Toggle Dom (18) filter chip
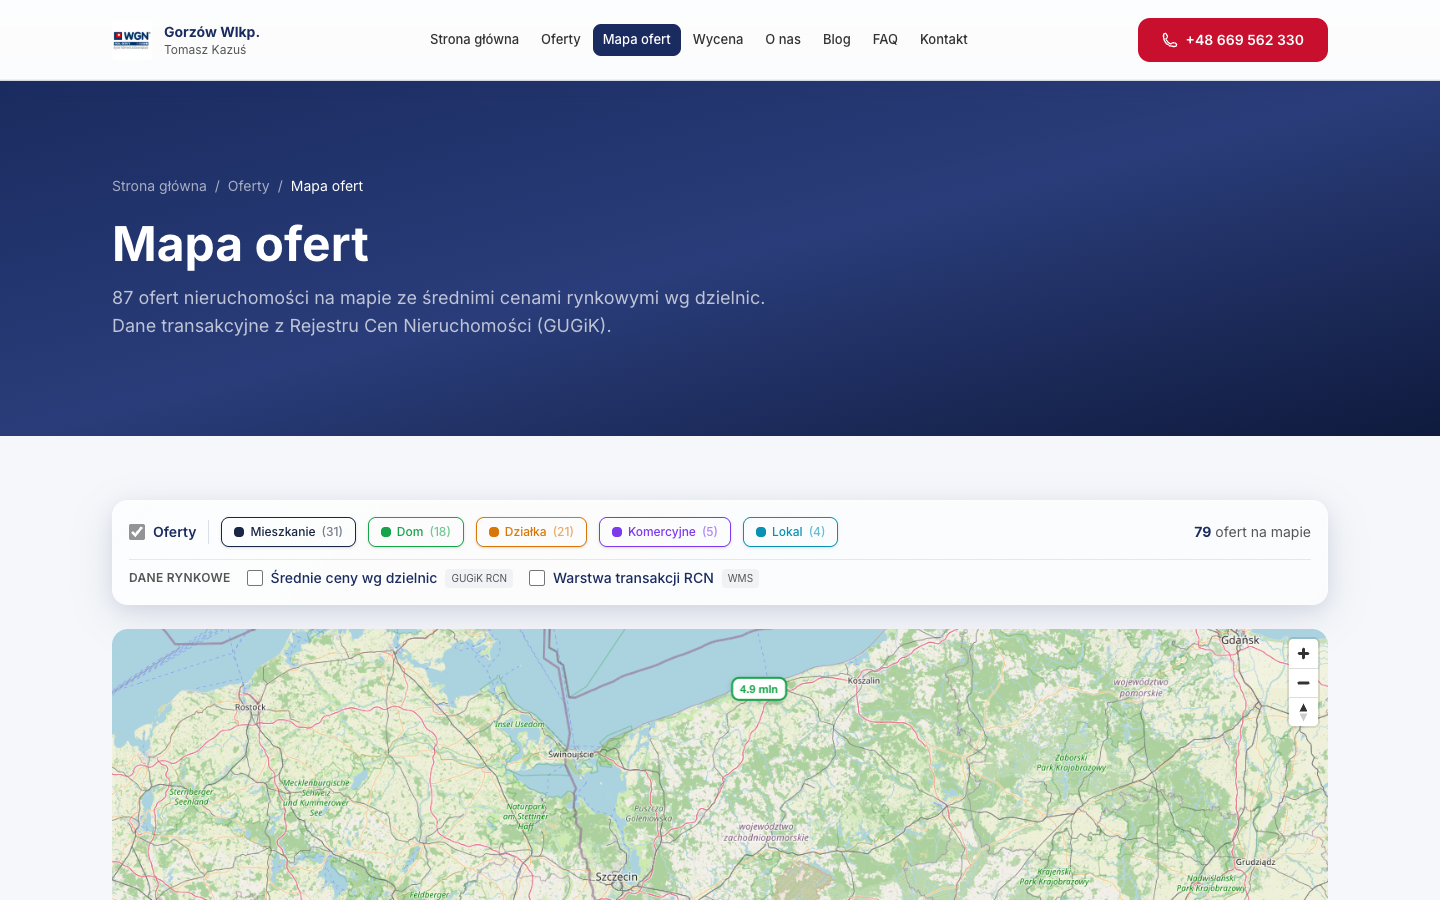 click(416, 532)
